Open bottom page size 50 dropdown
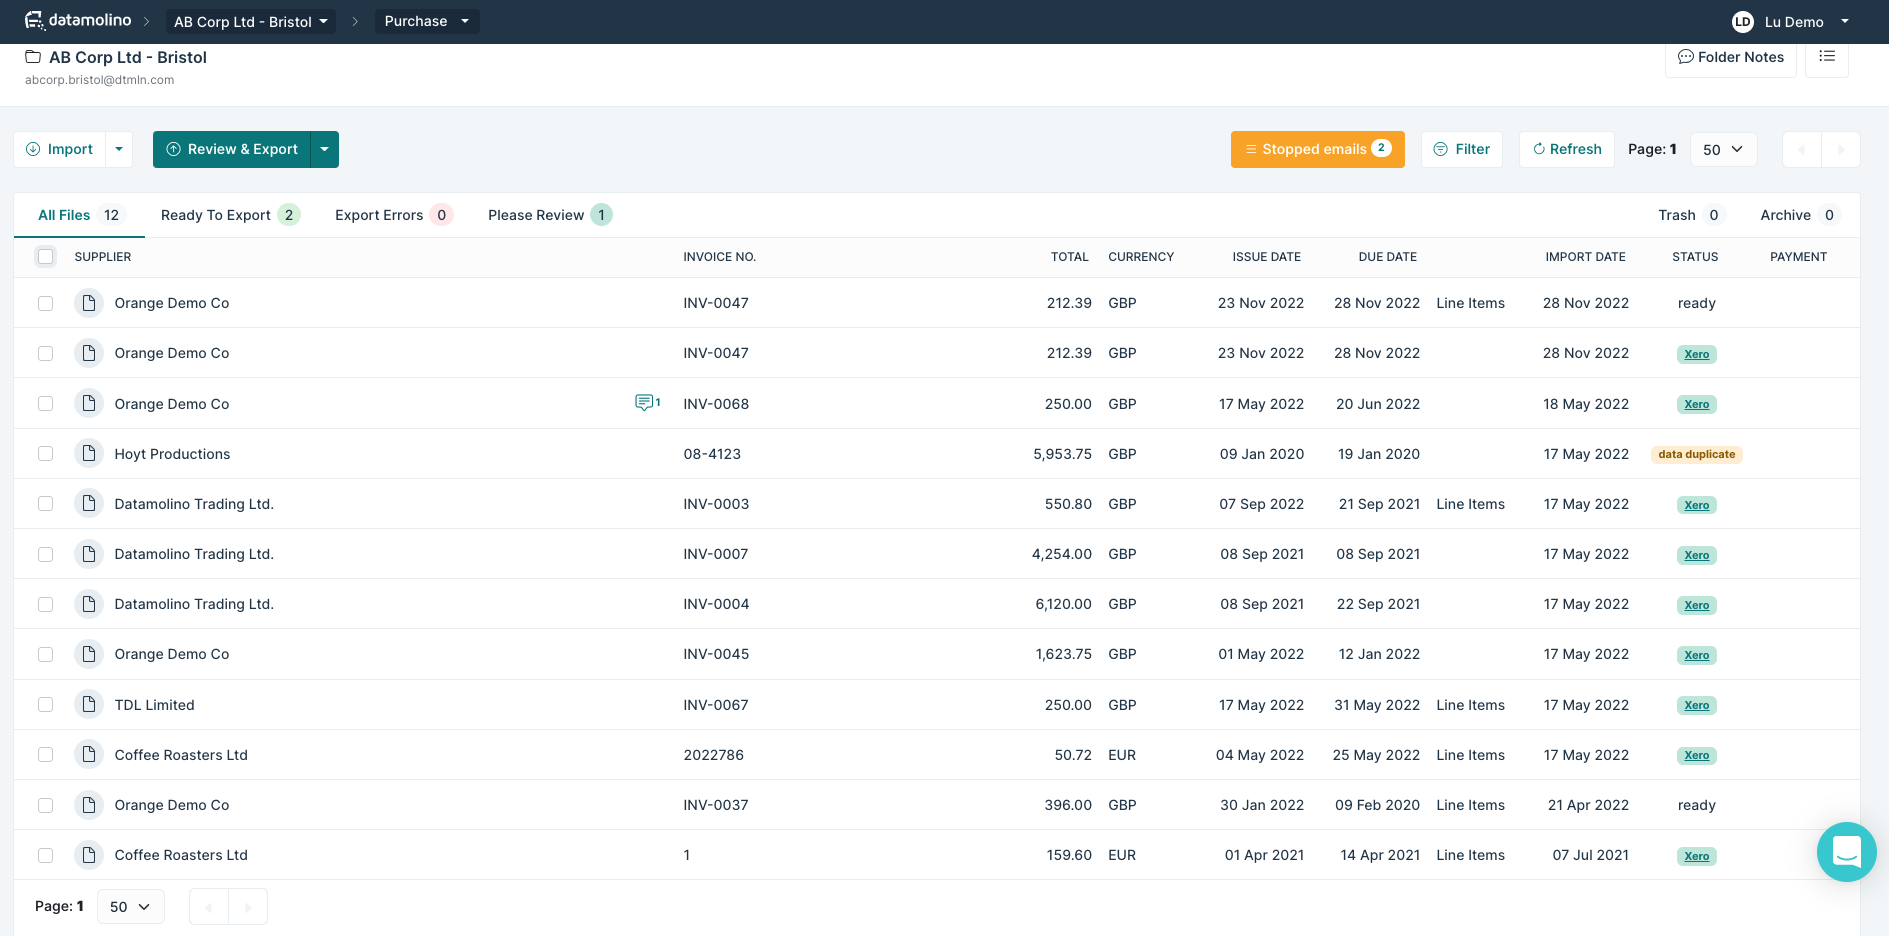The width and height of the screenshot is (1889, 936). [x=130, y=907]
